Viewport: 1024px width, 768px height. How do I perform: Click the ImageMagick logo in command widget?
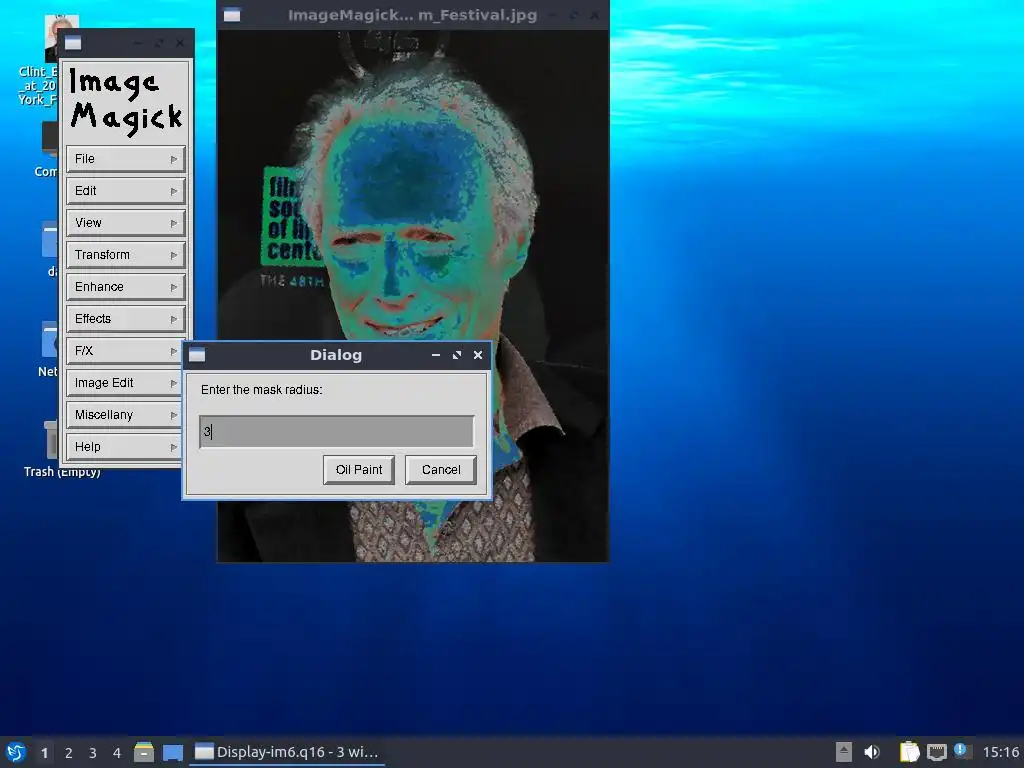coord(126,102)
